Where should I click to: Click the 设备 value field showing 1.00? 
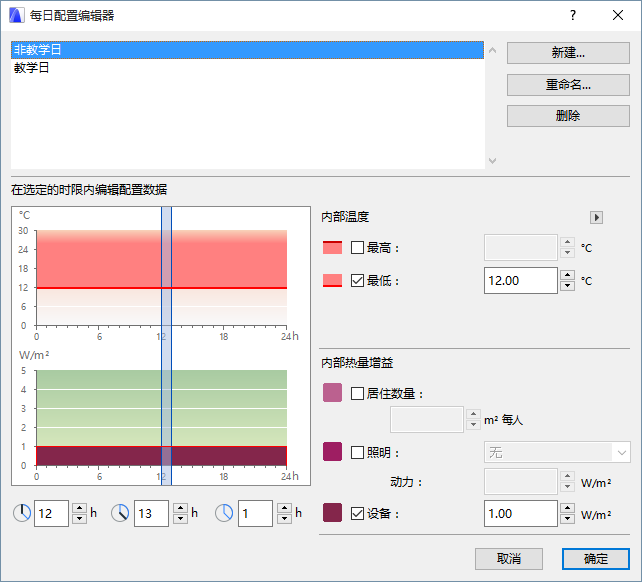click(520, 514)
